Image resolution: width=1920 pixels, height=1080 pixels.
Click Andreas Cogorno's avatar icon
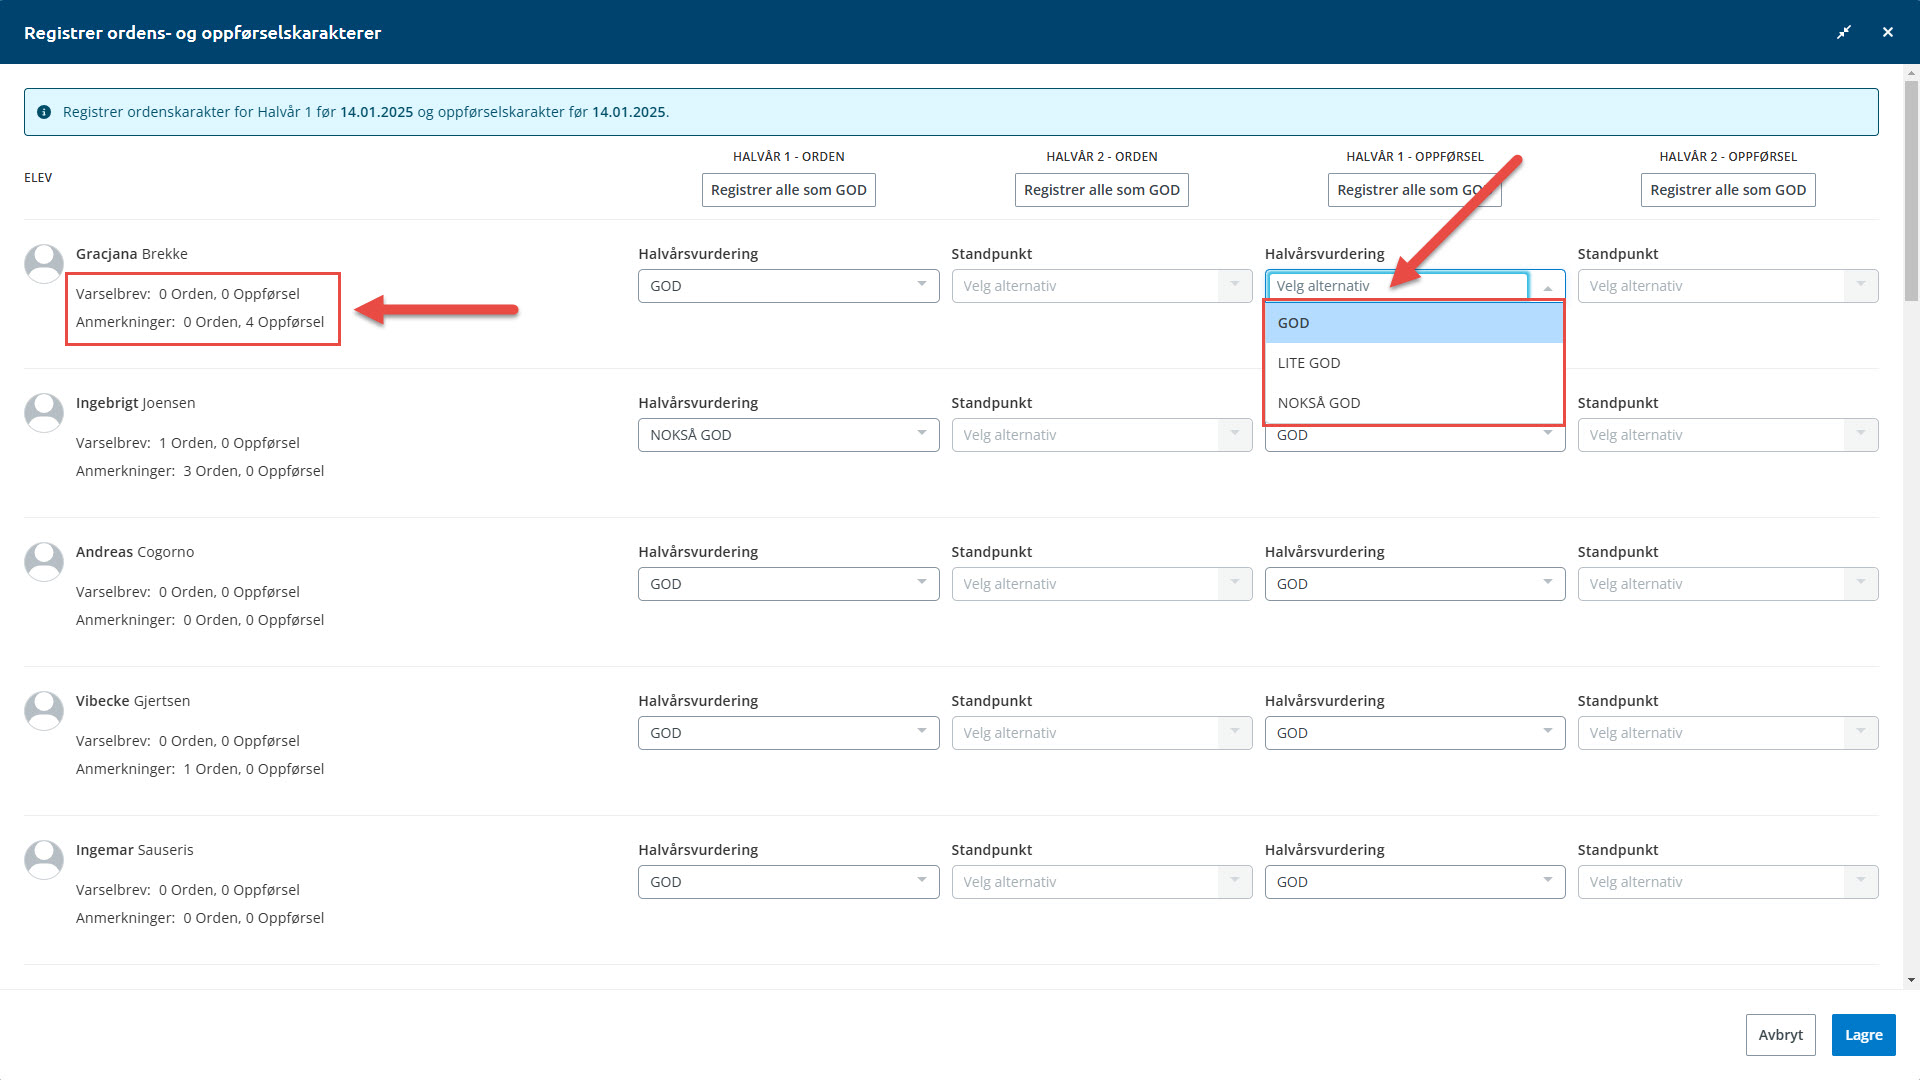44,561
